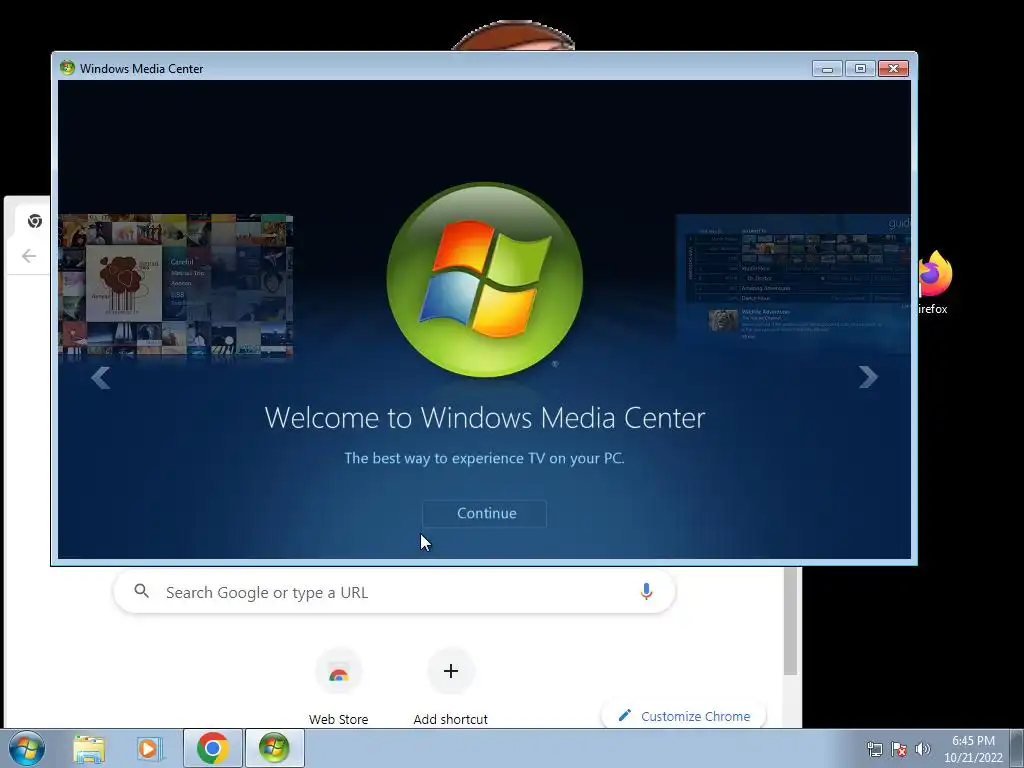Launch Windows Media Player from taskbar

150,748
